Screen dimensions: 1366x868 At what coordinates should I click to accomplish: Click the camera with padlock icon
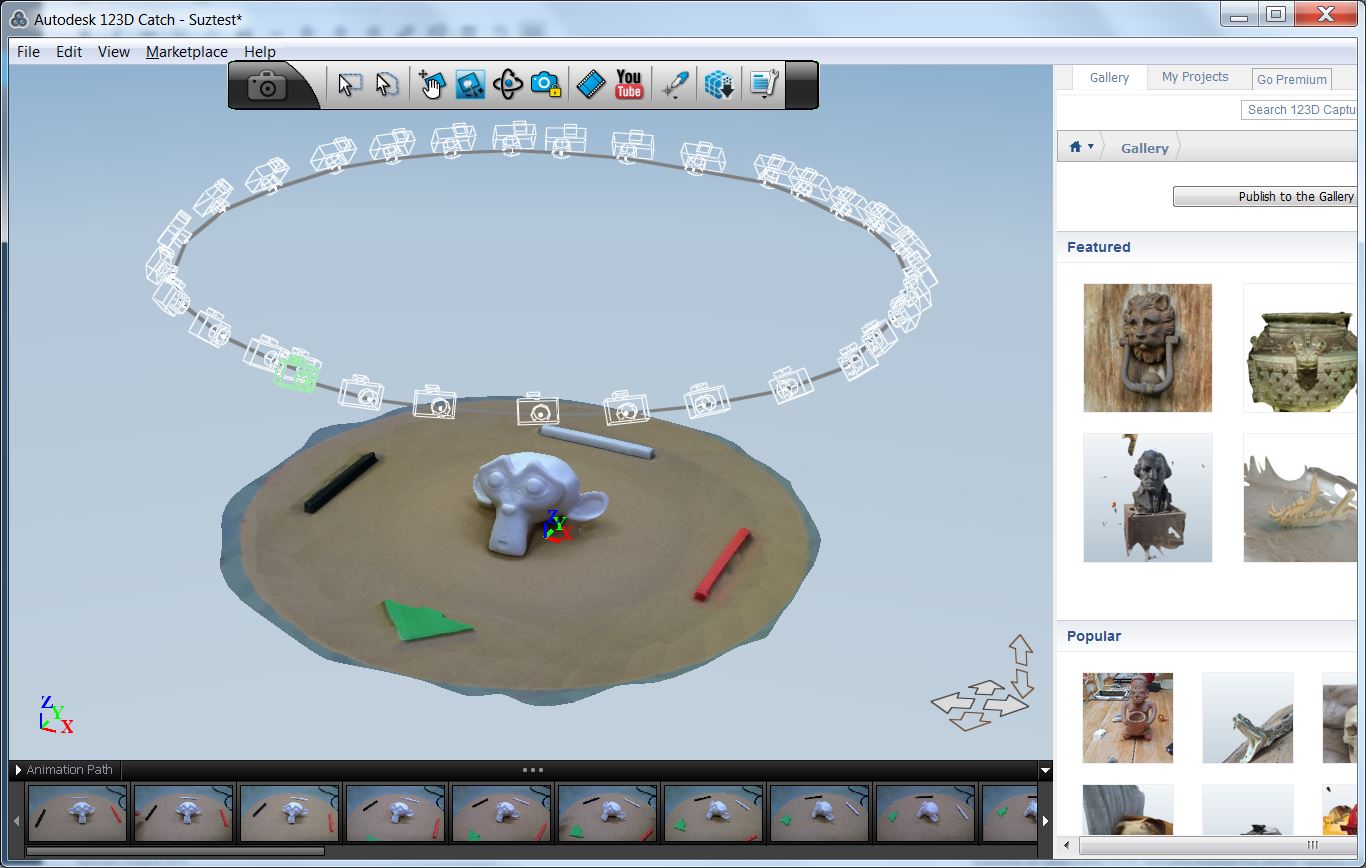546,85
